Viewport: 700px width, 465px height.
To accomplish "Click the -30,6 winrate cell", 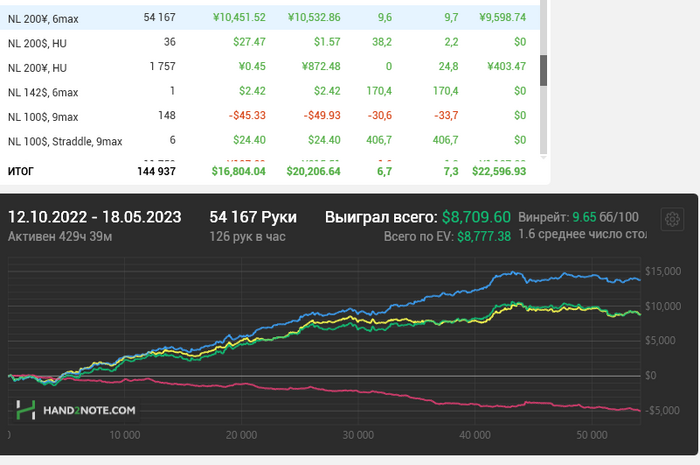I will 379,116.
